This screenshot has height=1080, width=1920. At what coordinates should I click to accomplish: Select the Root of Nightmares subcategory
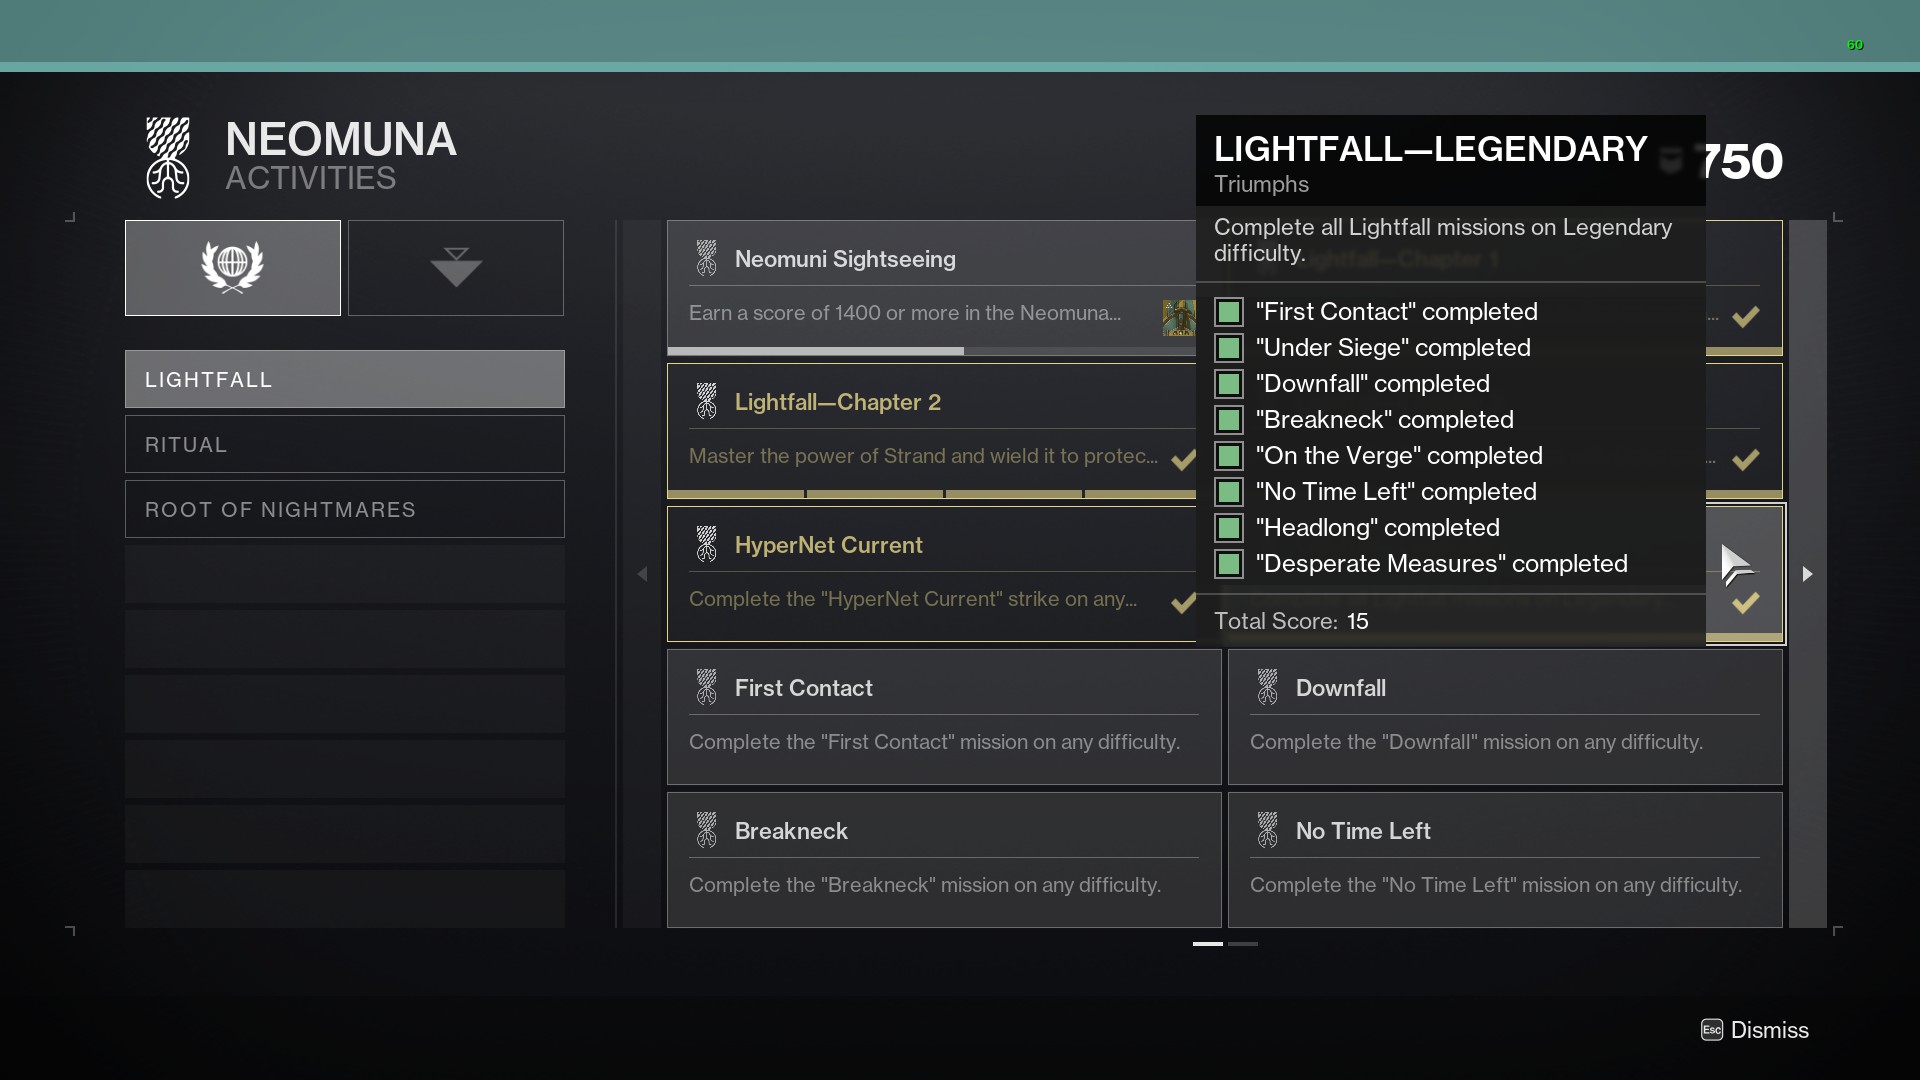pyautogui.click(x=344, y=509)
